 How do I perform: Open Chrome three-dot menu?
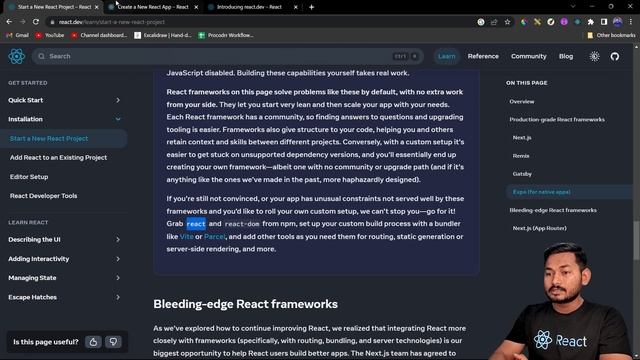click(631, 22)
